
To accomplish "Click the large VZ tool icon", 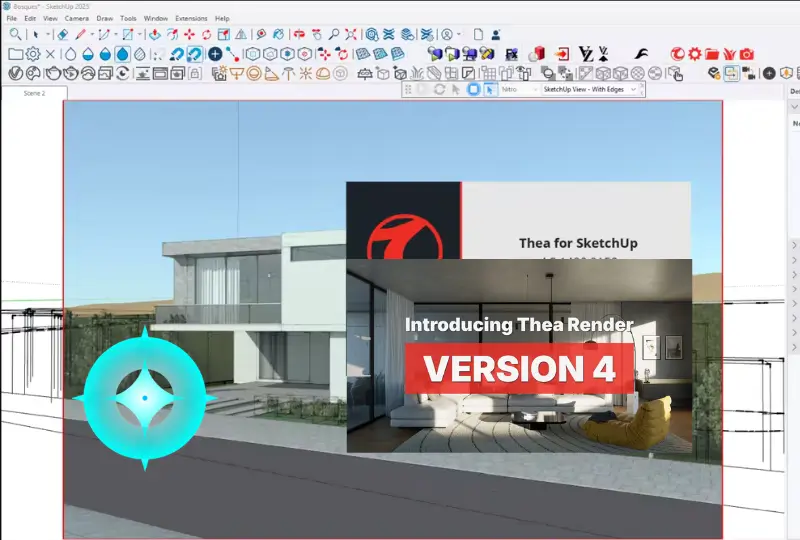I will pyautogui.click(x=586, y=54).
